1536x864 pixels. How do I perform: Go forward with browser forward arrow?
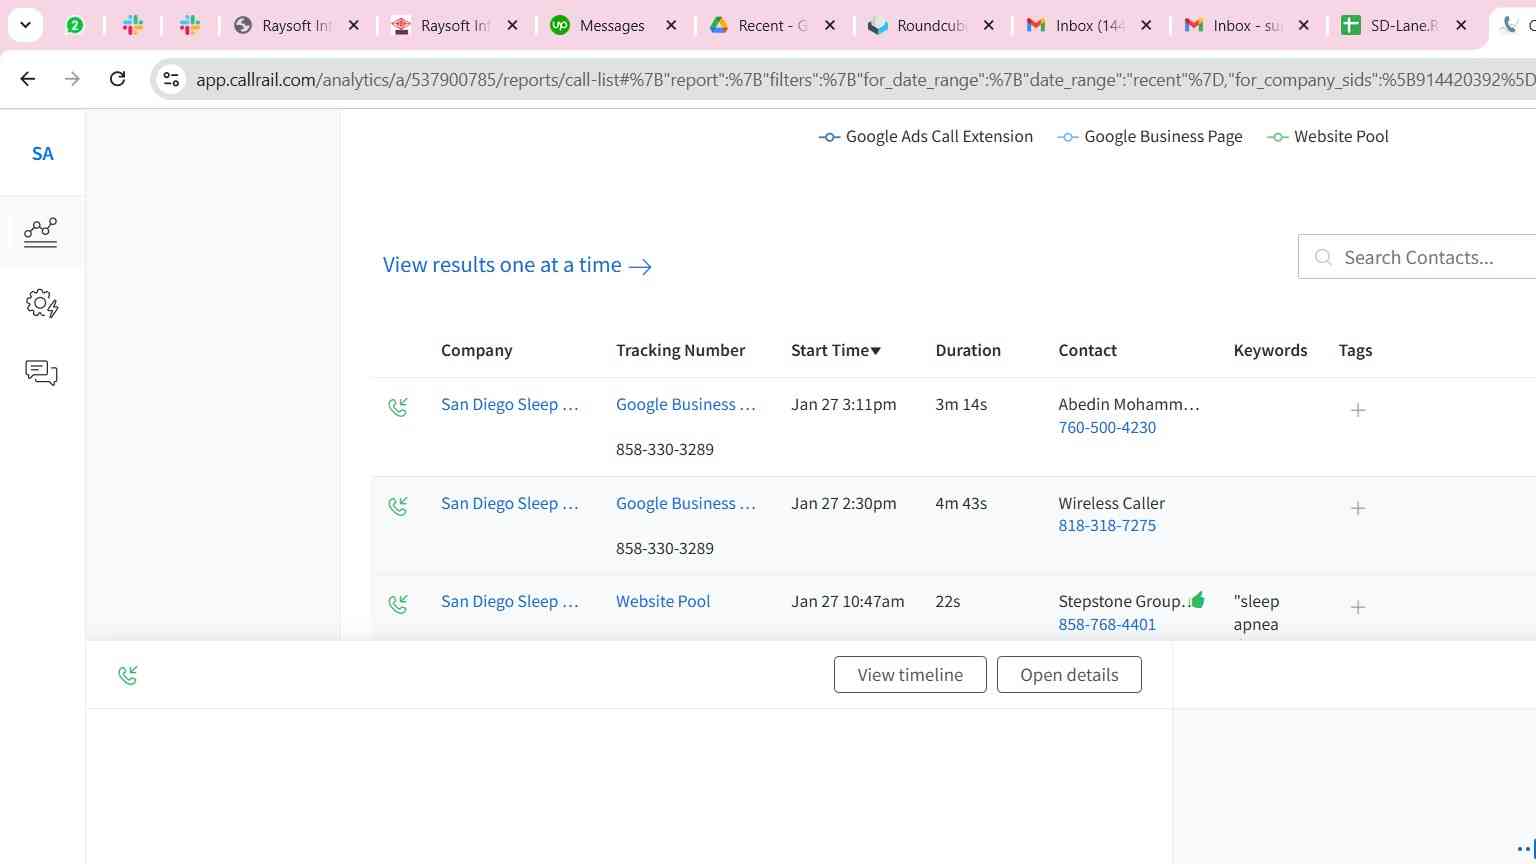click(x=72, y=78)
